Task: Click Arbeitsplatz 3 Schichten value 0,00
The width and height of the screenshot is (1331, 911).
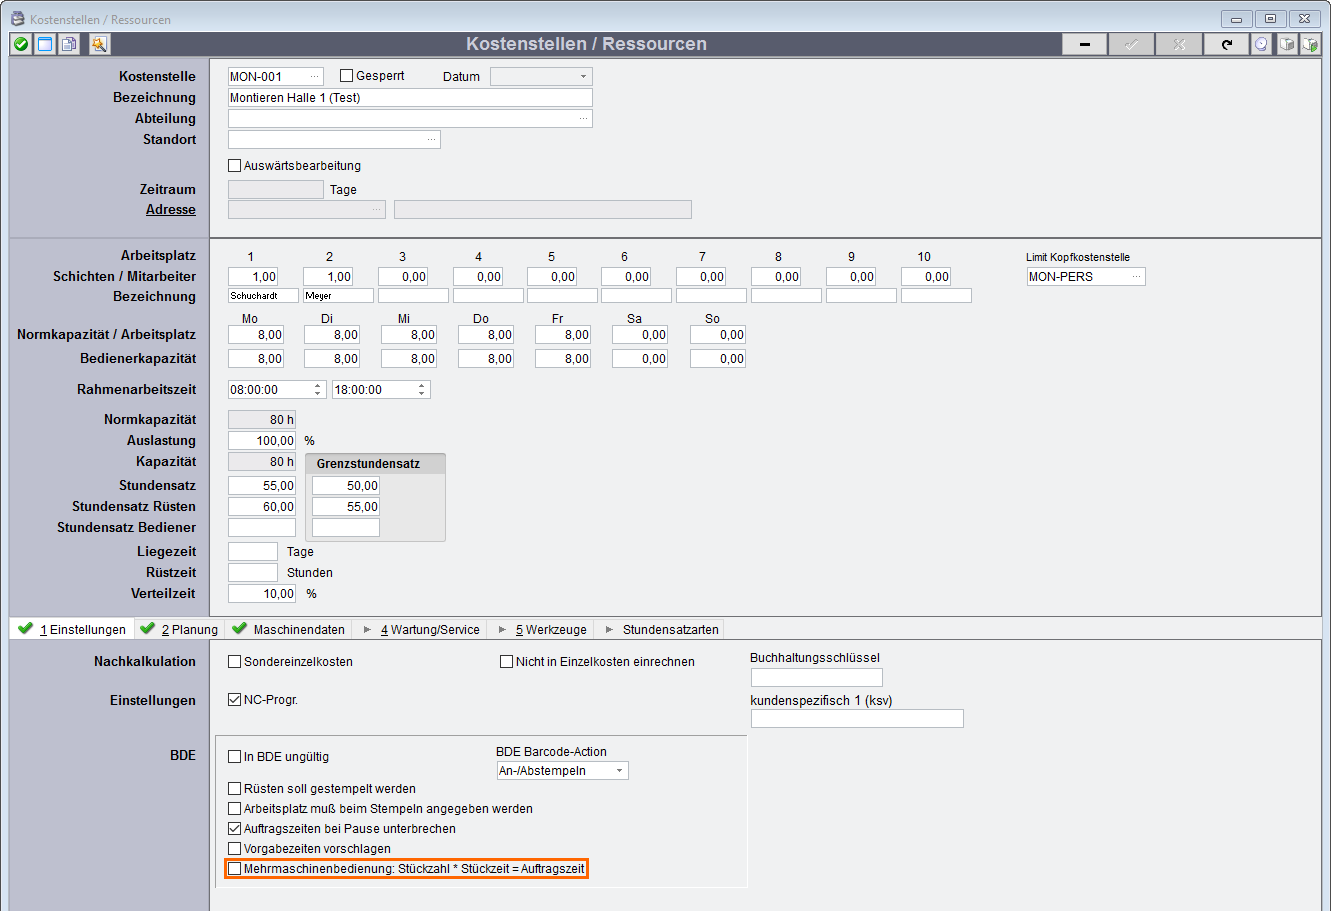Action: [x=403, y=276]
